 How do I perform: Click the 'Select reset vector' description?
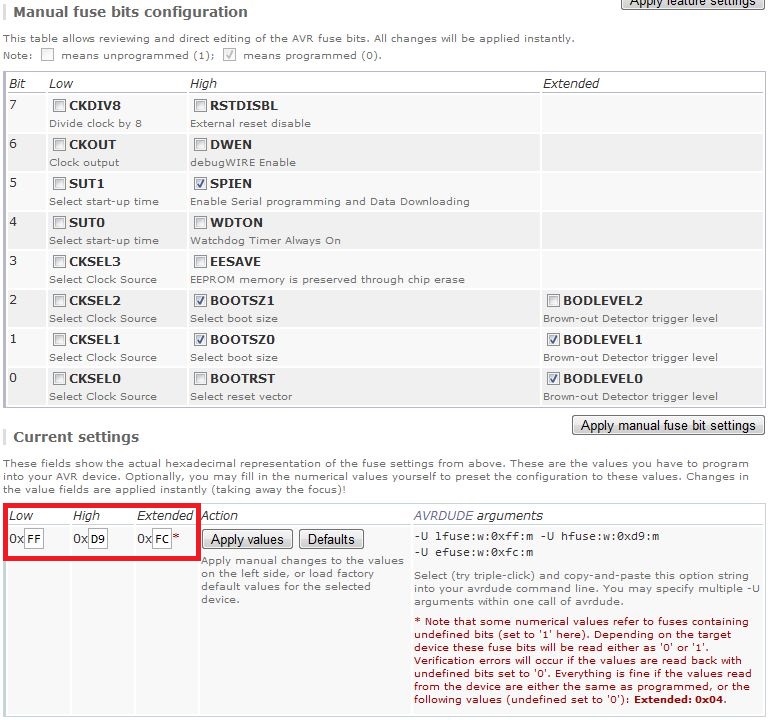click(241, 396)
